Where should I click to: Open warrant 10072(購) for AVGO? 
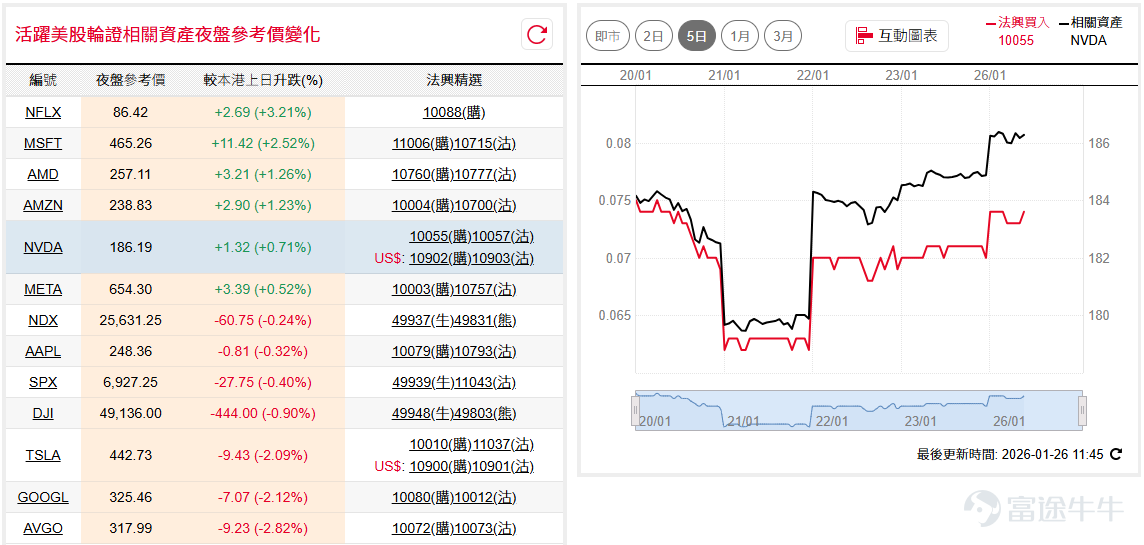[x=422, y=528]
